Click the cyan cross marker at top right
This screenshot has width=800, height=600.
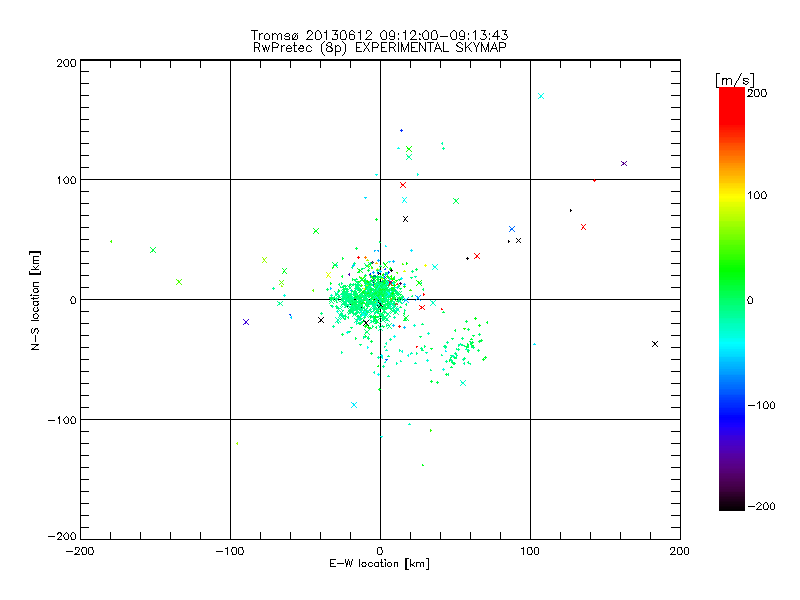pyautogui.click(x=541, y=96)
